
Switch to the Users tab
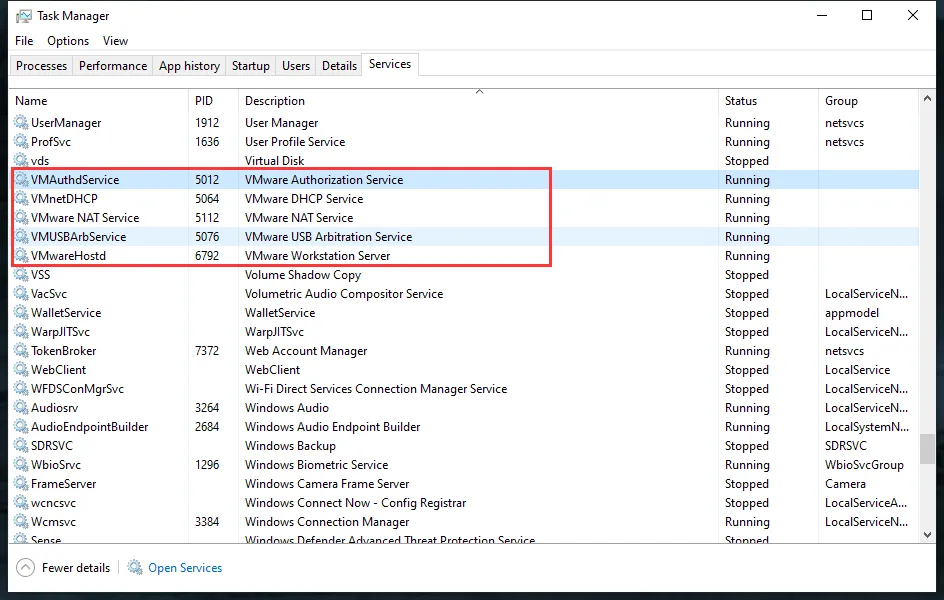[x=296, y=66]
